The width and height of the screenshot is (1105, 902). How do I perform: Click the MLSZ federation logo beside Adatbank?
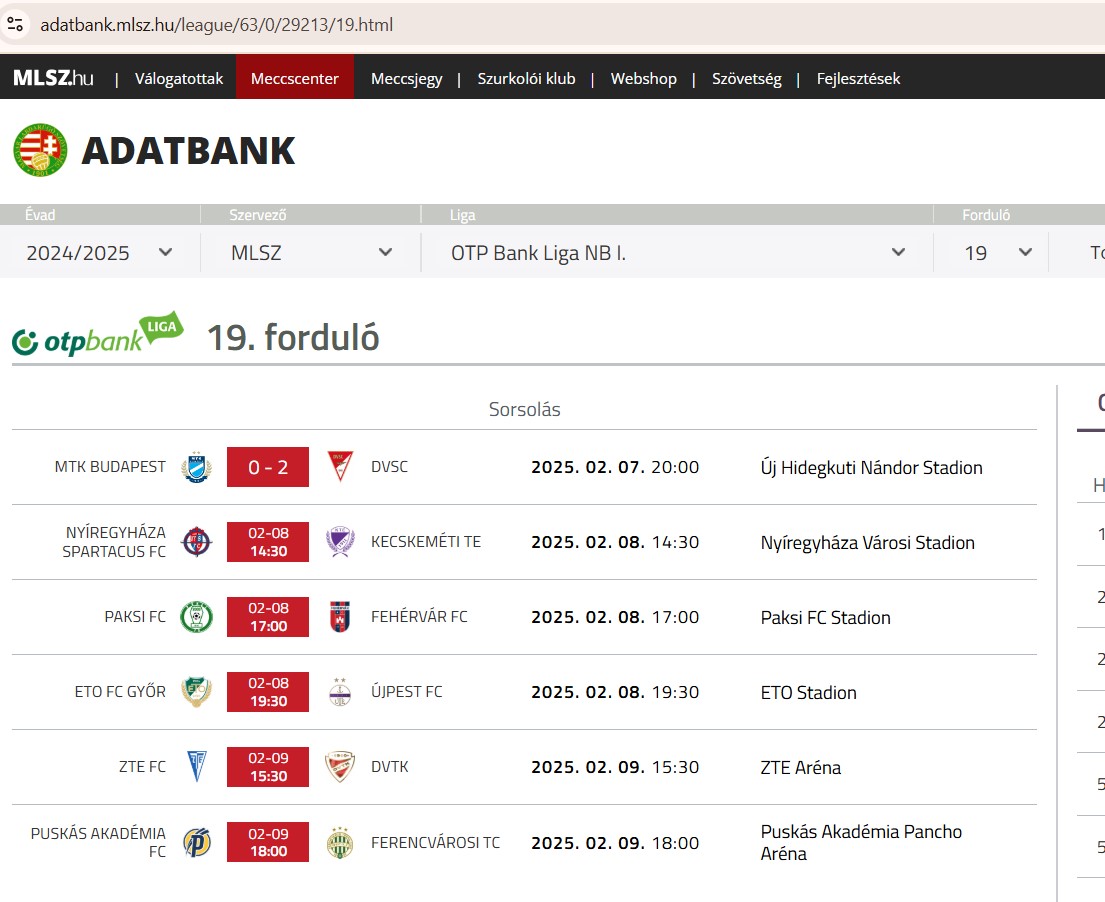tap(40, 150)
